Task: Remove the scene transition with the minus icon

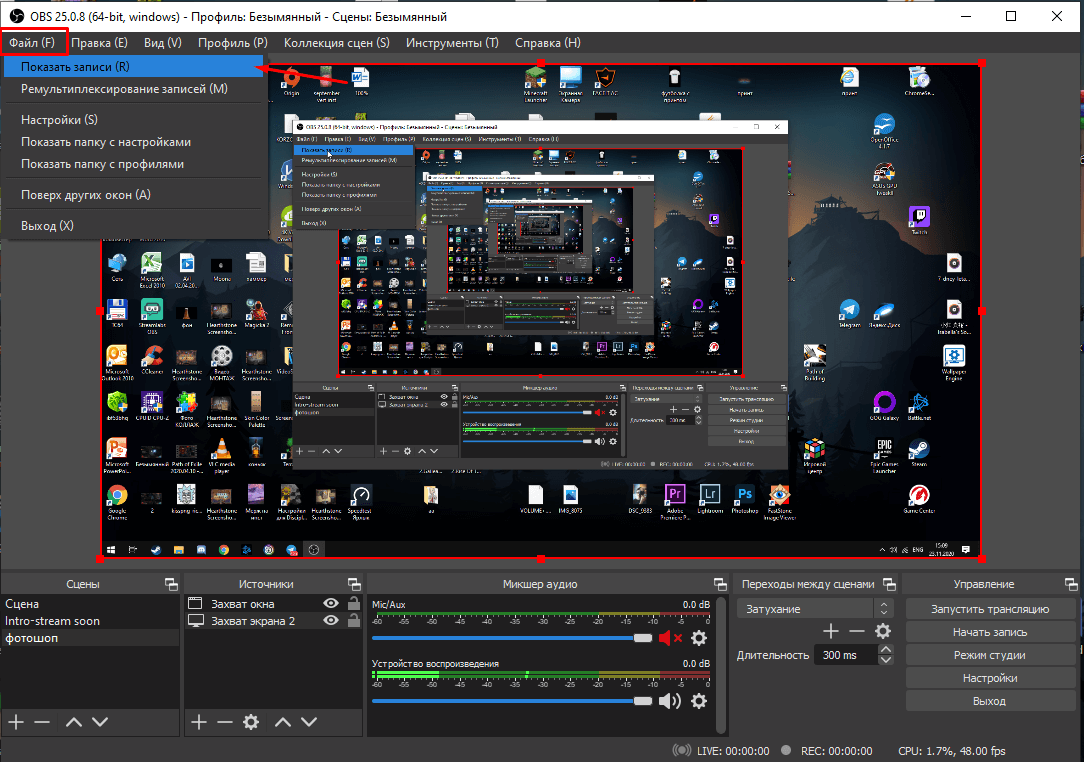Action: pos(857,631)
